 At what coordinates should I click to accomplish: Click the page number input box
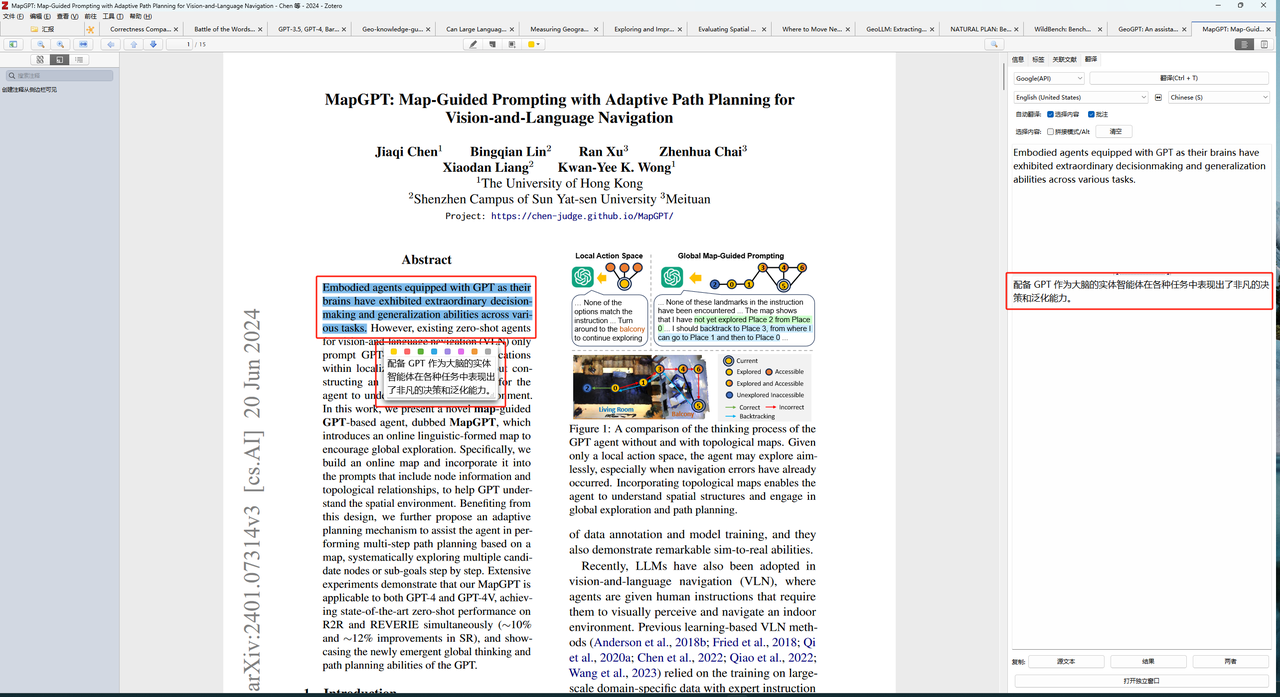pyautogui.click(x=178, y=44)
